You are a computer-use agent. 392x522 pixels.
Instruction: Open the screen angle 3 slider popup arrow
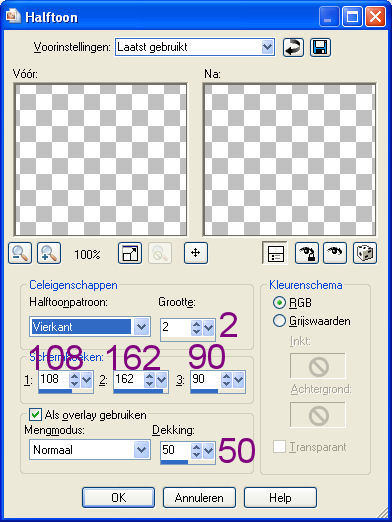pos(239,380)
